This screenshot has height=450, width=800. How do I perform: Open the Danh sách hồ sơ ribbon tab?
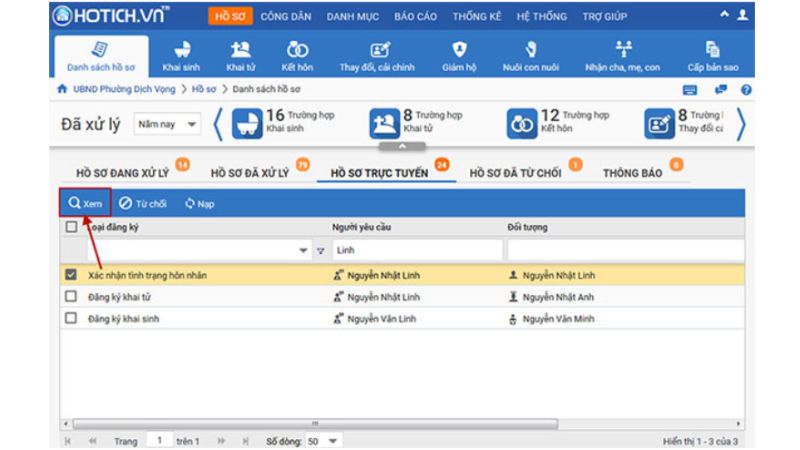point(101,57)
